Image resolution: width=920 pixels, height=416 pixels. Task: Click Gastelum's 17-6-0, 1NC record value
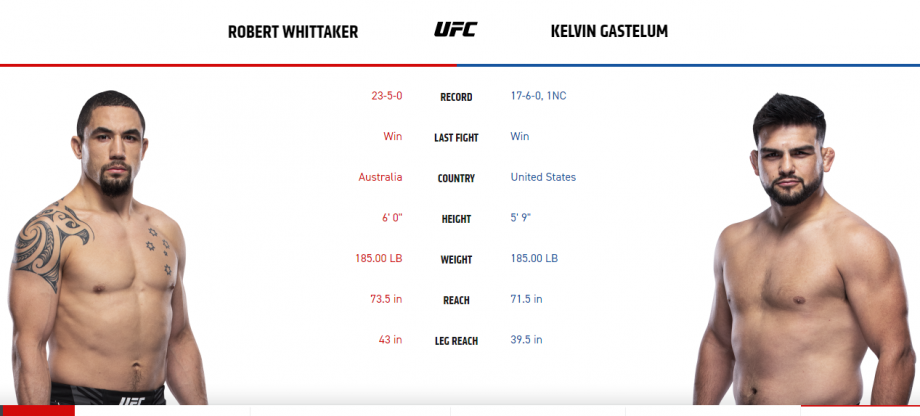click(x=539, y=96)
